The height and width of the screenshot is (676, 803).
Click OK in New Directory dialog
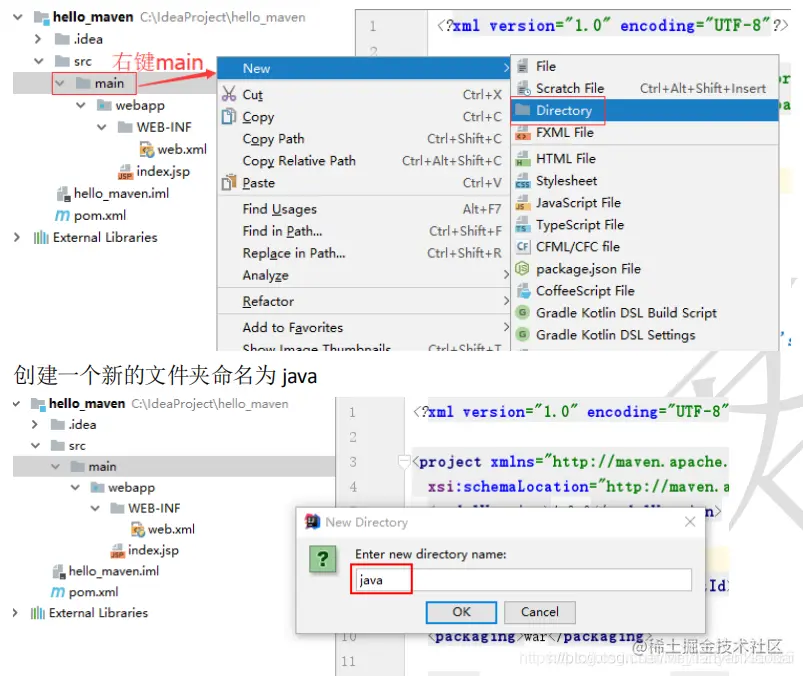(461, 612)
